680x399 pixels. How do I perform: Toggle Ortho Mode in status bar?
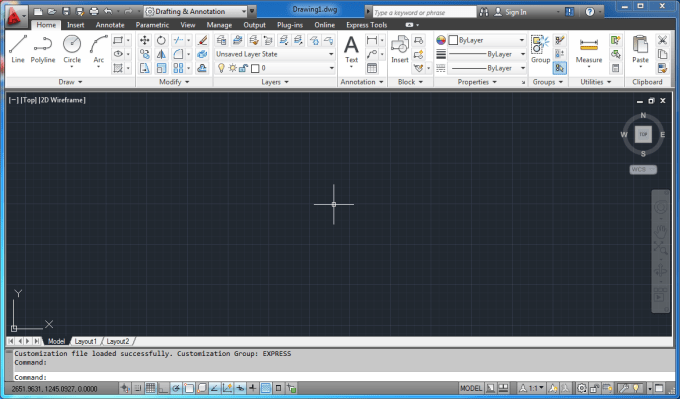click(x=163, y=388)
